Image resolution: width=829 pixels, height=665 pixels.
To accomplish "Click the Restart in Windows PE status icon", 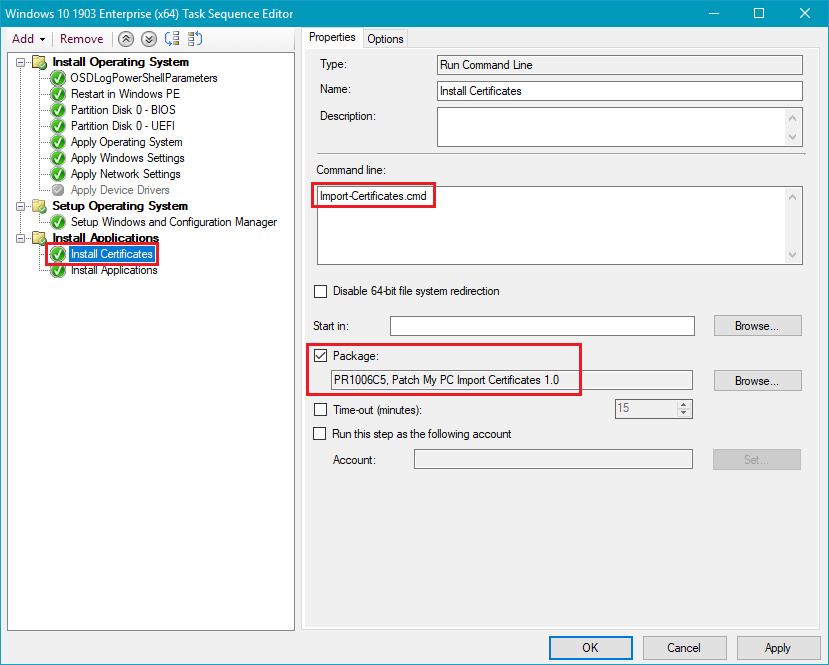I will point(58,94).
